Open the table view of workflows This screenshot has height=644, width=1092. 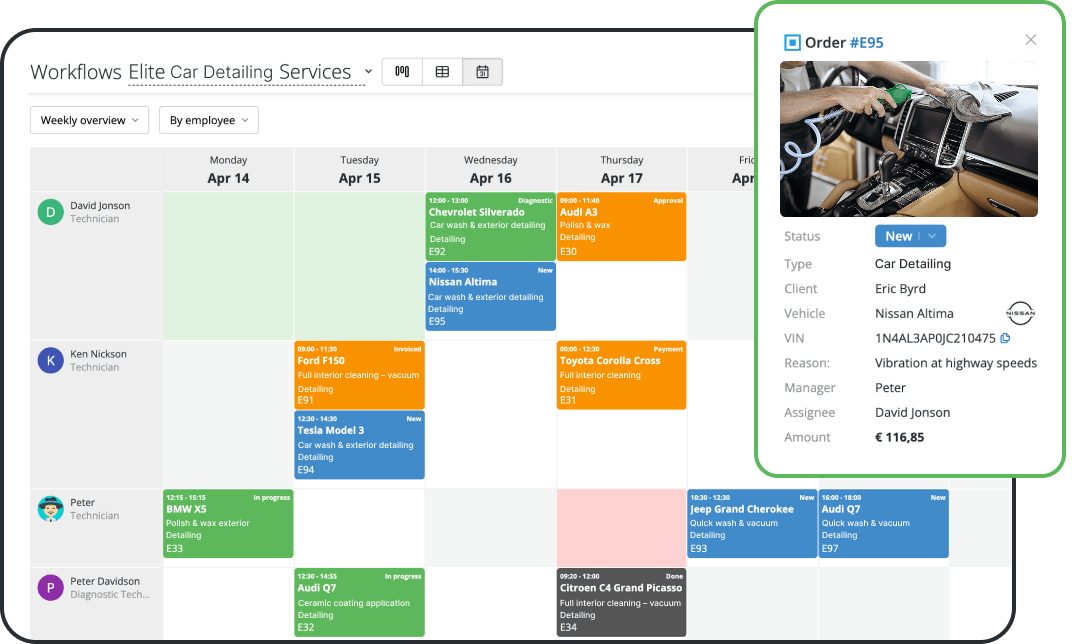441,71
